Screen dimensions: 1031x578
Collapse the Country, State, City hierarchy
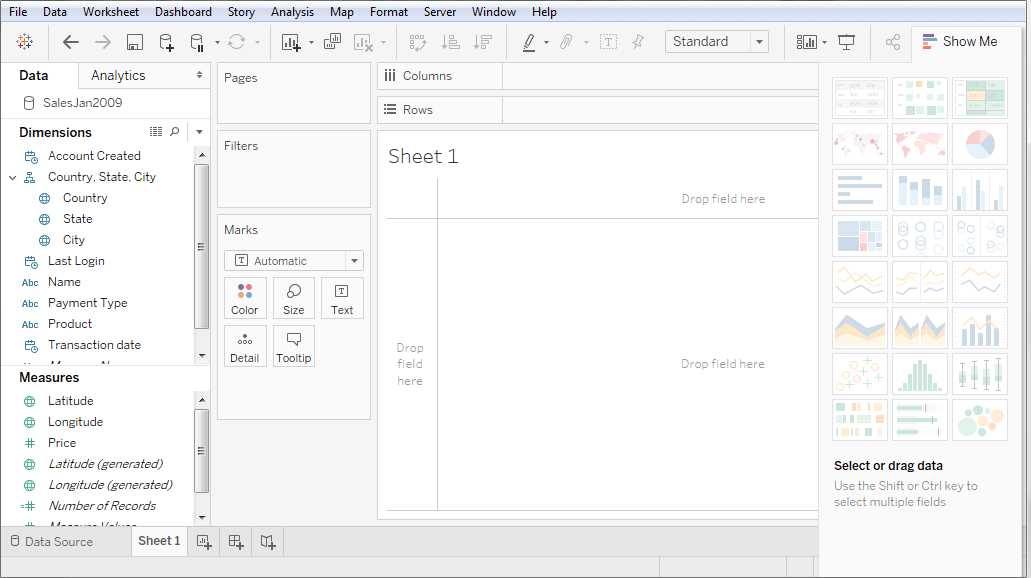(x=12, y=178)
